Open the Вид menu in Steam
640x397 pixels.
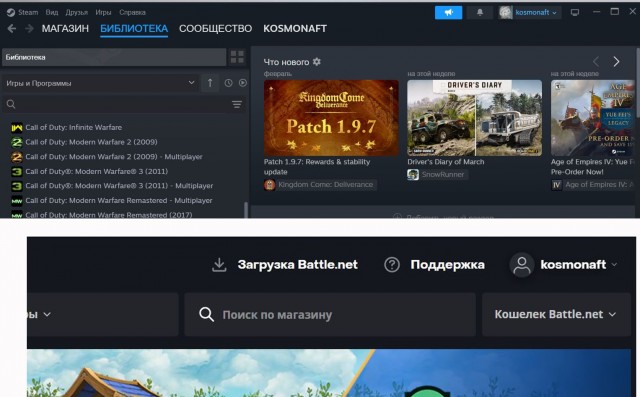click(52, 12)
